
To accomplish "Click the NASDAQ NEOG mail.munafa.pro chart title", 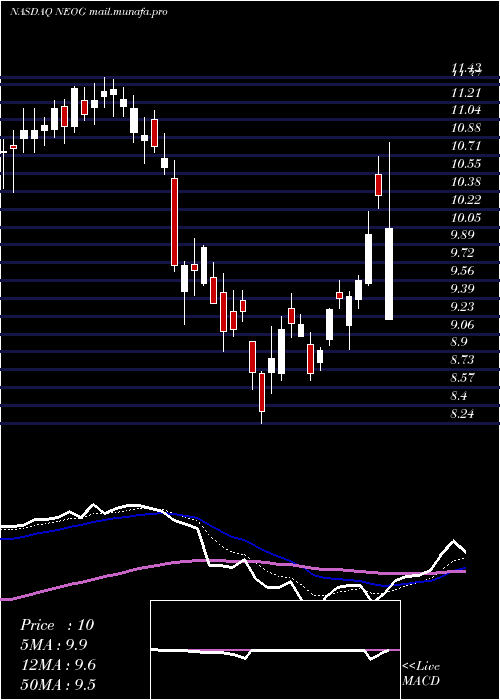I will [89, 12].
